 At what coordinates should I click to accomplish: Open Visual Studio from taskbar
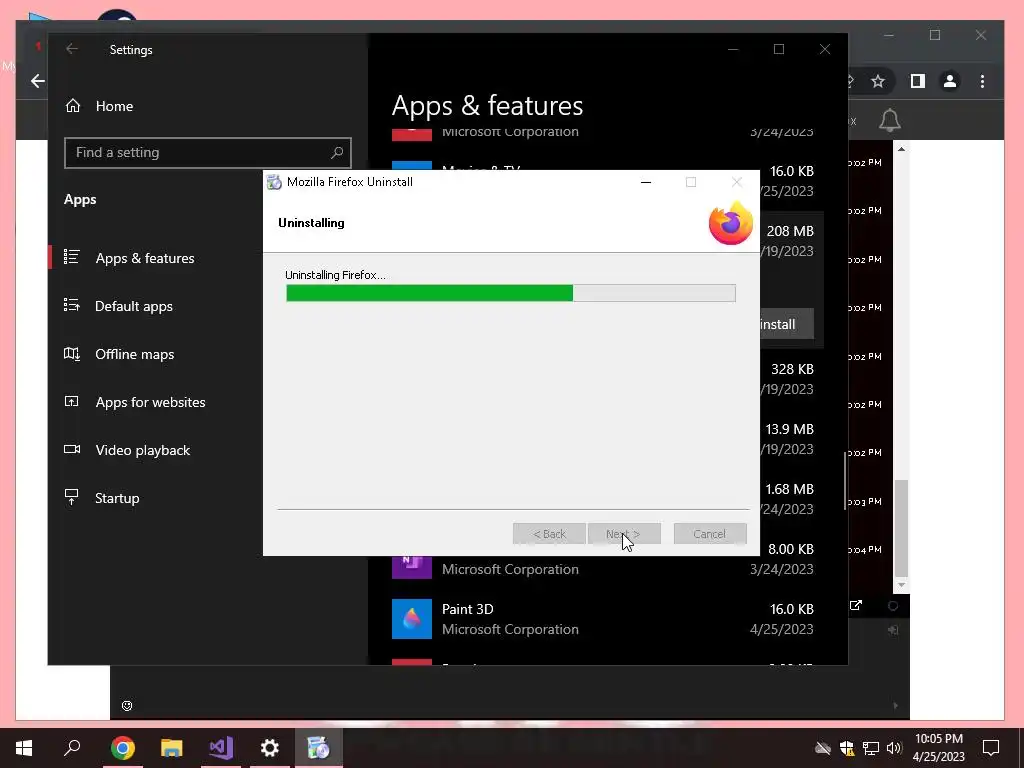tap(221, 748)
